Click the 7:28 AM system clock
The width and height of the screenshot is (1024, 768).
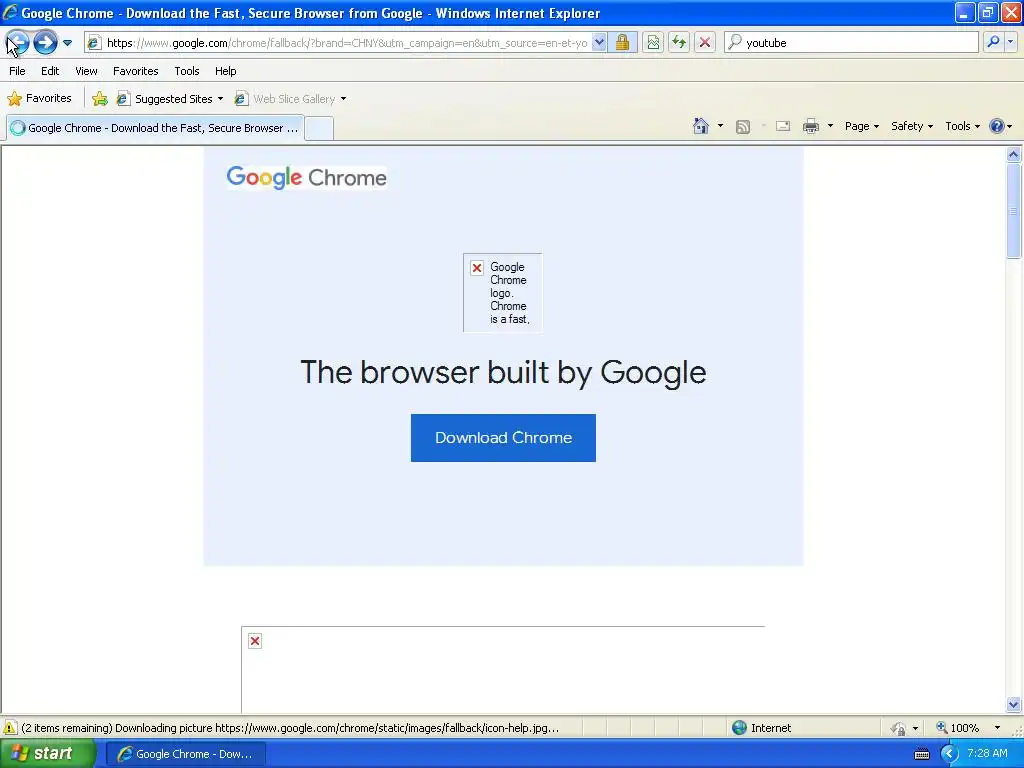987,754
